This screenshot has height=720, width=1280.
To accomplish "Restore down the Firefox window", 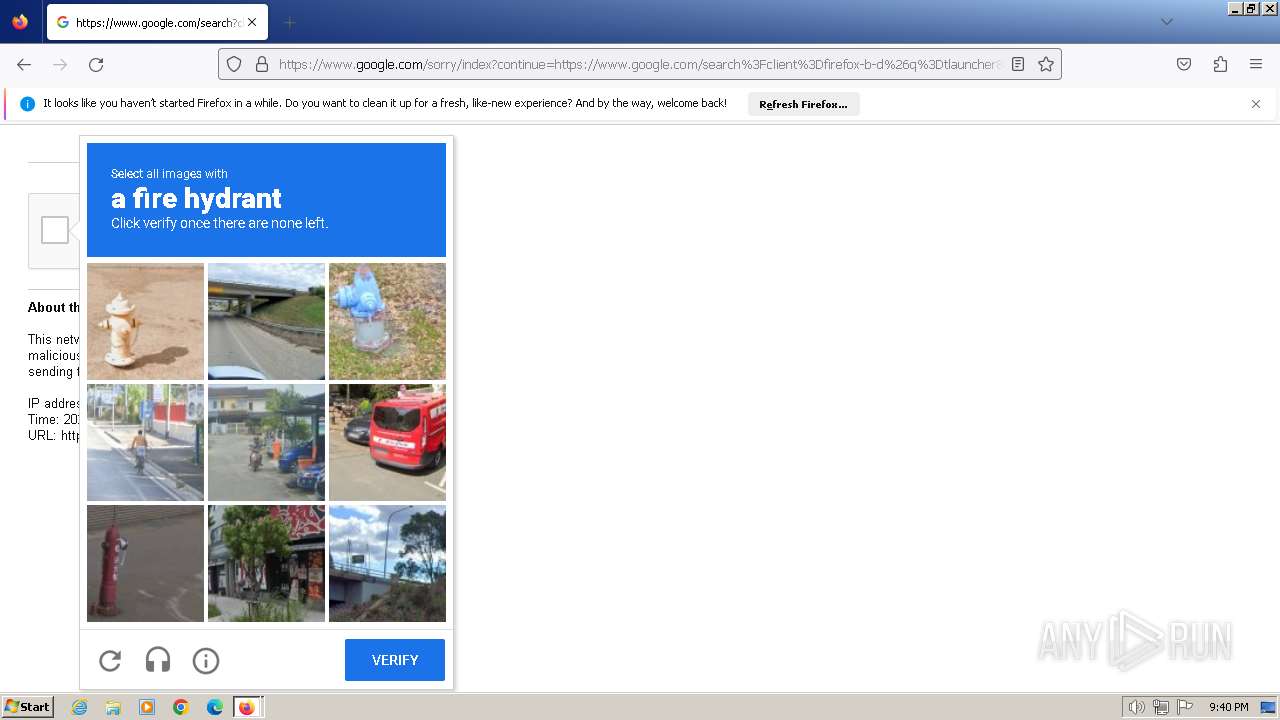I will click(1251, 8).
